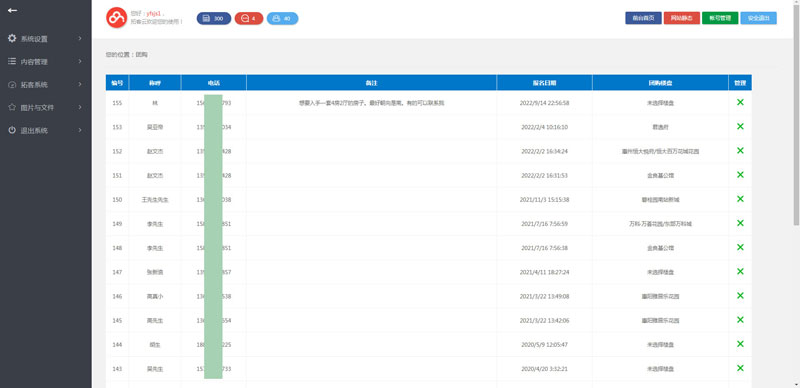Delete row 145 with the green X
This screenshot has height=388, width=800.
[x=740, y=320]
